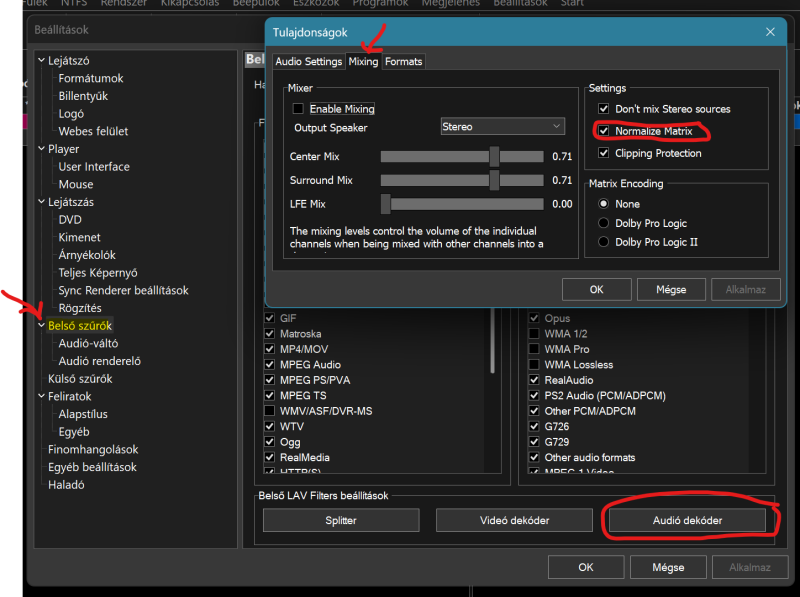Toggle Clipping Protection checkbox
The width and height of the screenshot is (800, 597).
(604, 153)
